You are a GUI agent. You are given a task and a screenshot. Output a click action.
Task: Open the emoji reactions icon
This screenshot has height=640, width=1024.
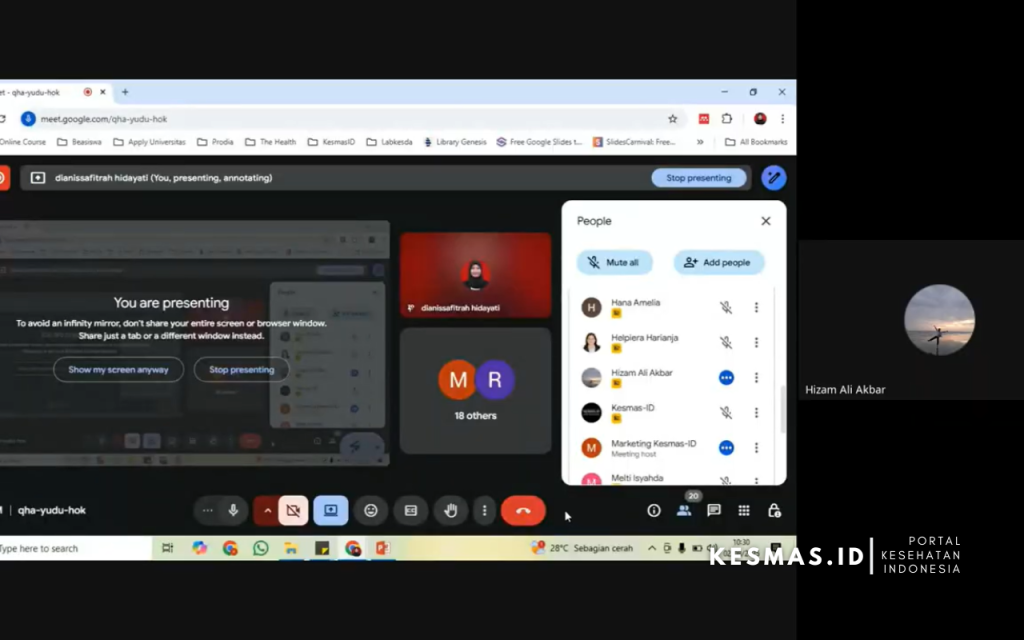pyautogui.click(x=371, y=510)
